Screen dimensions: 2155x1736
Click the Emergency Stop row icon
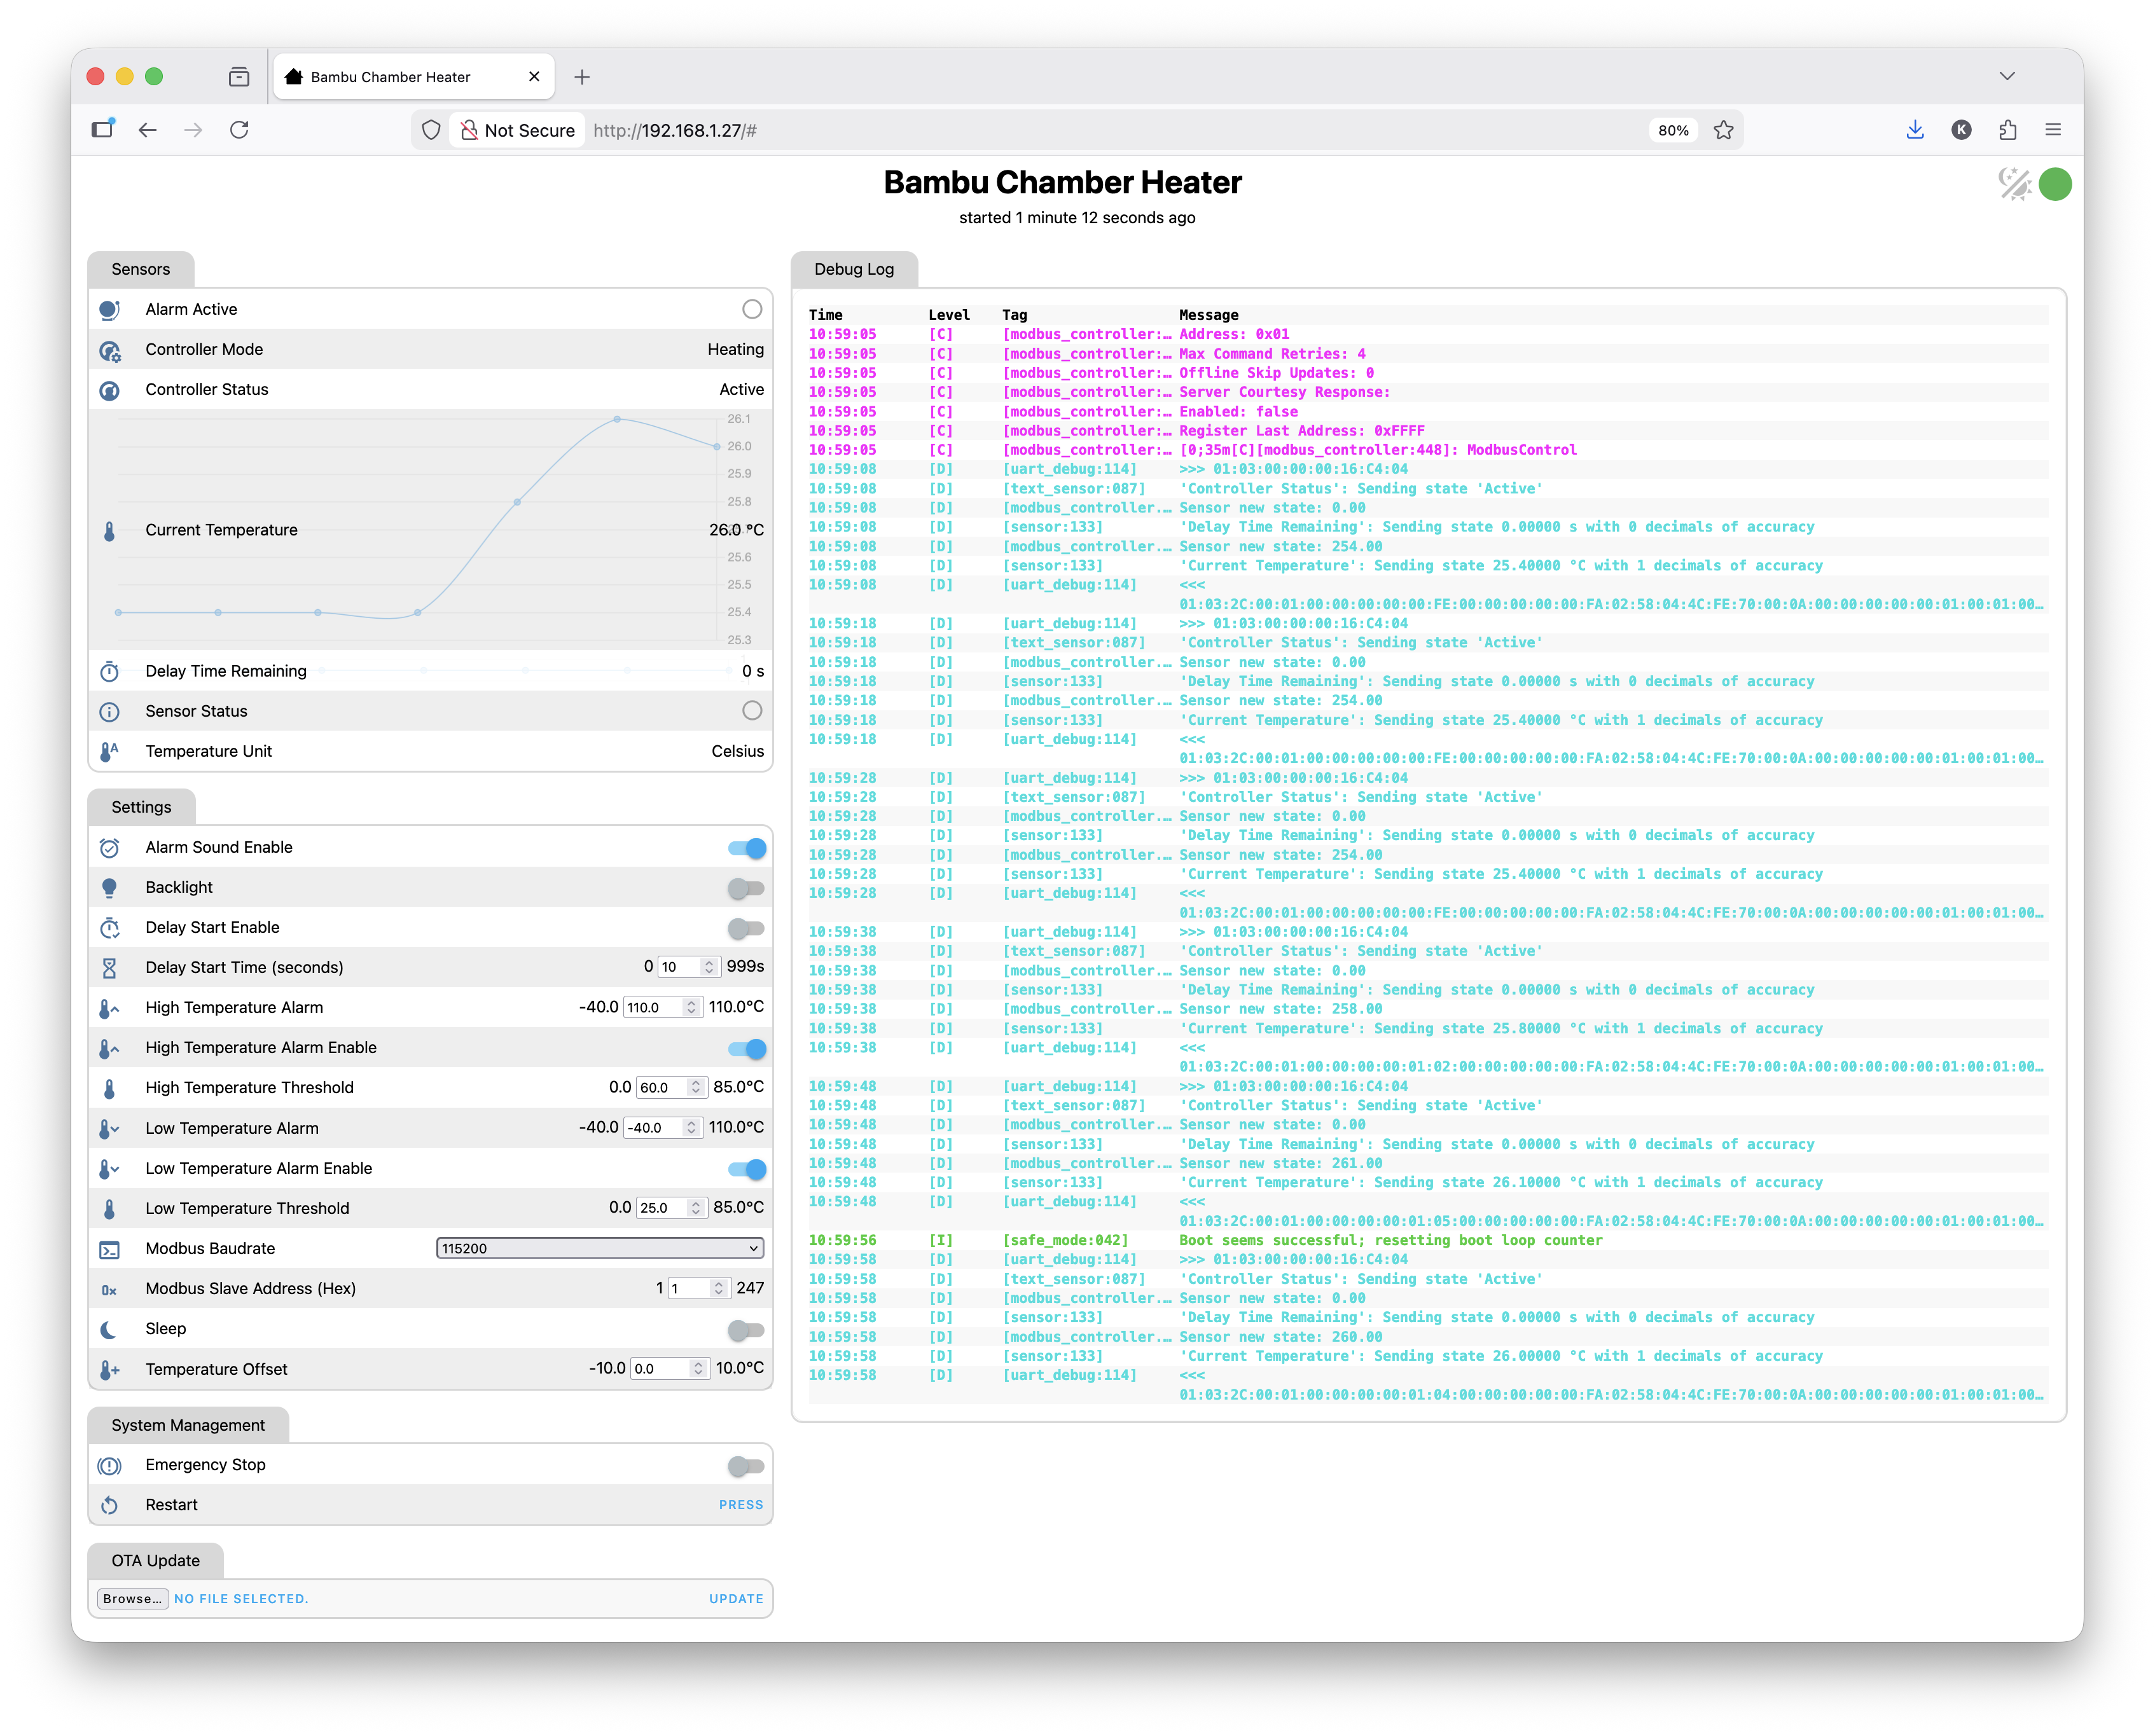click(x=110, y=1466)
